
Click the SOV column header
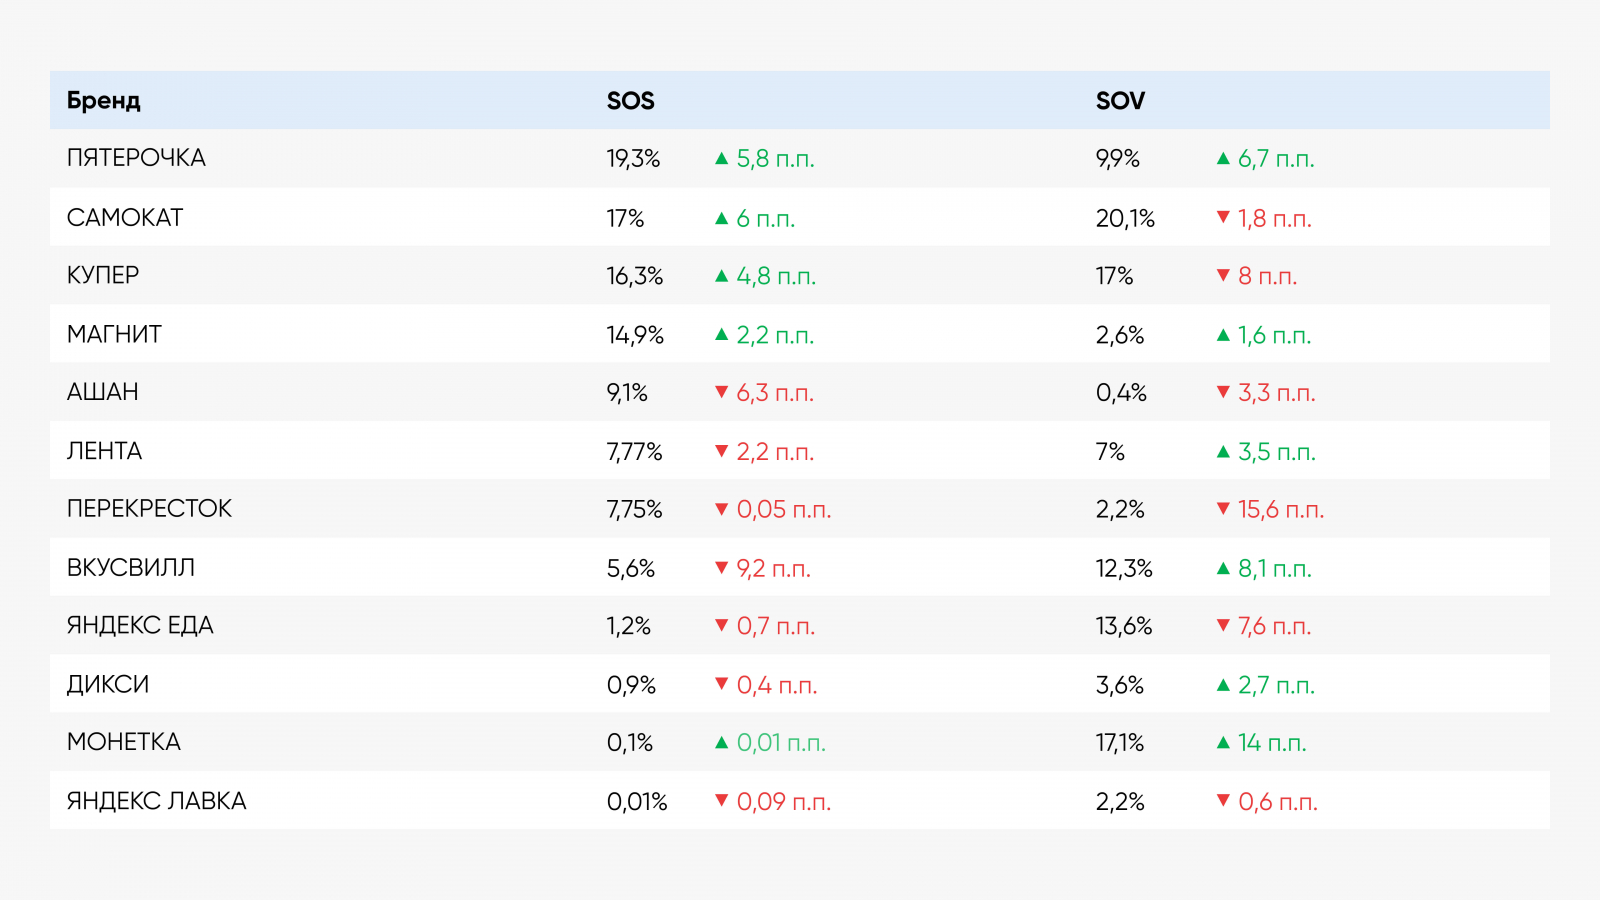click(1120, 101)
